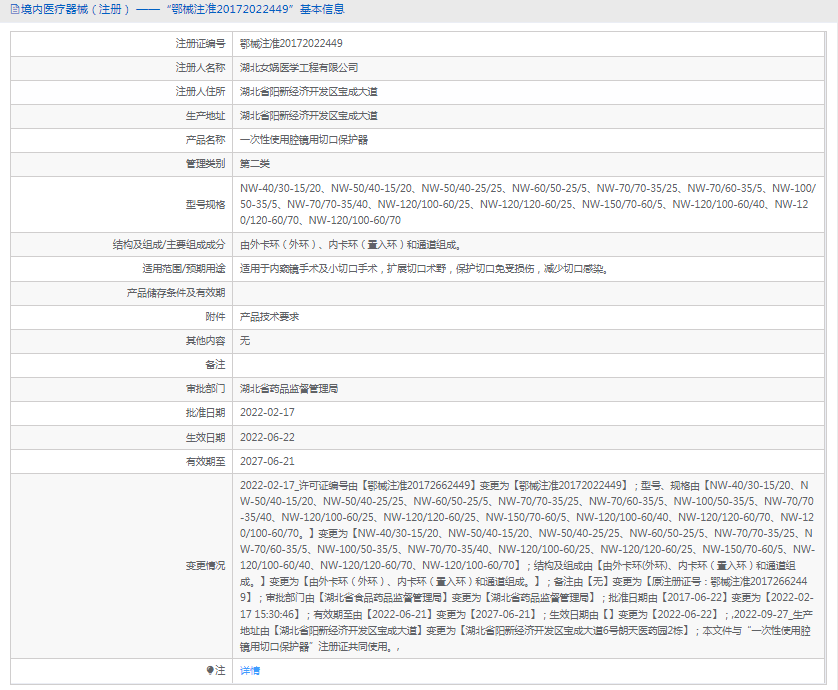Select expiry date 2027-06-21
The width and height of the screenshot is (838, 690).
click(x=267, y=462)
